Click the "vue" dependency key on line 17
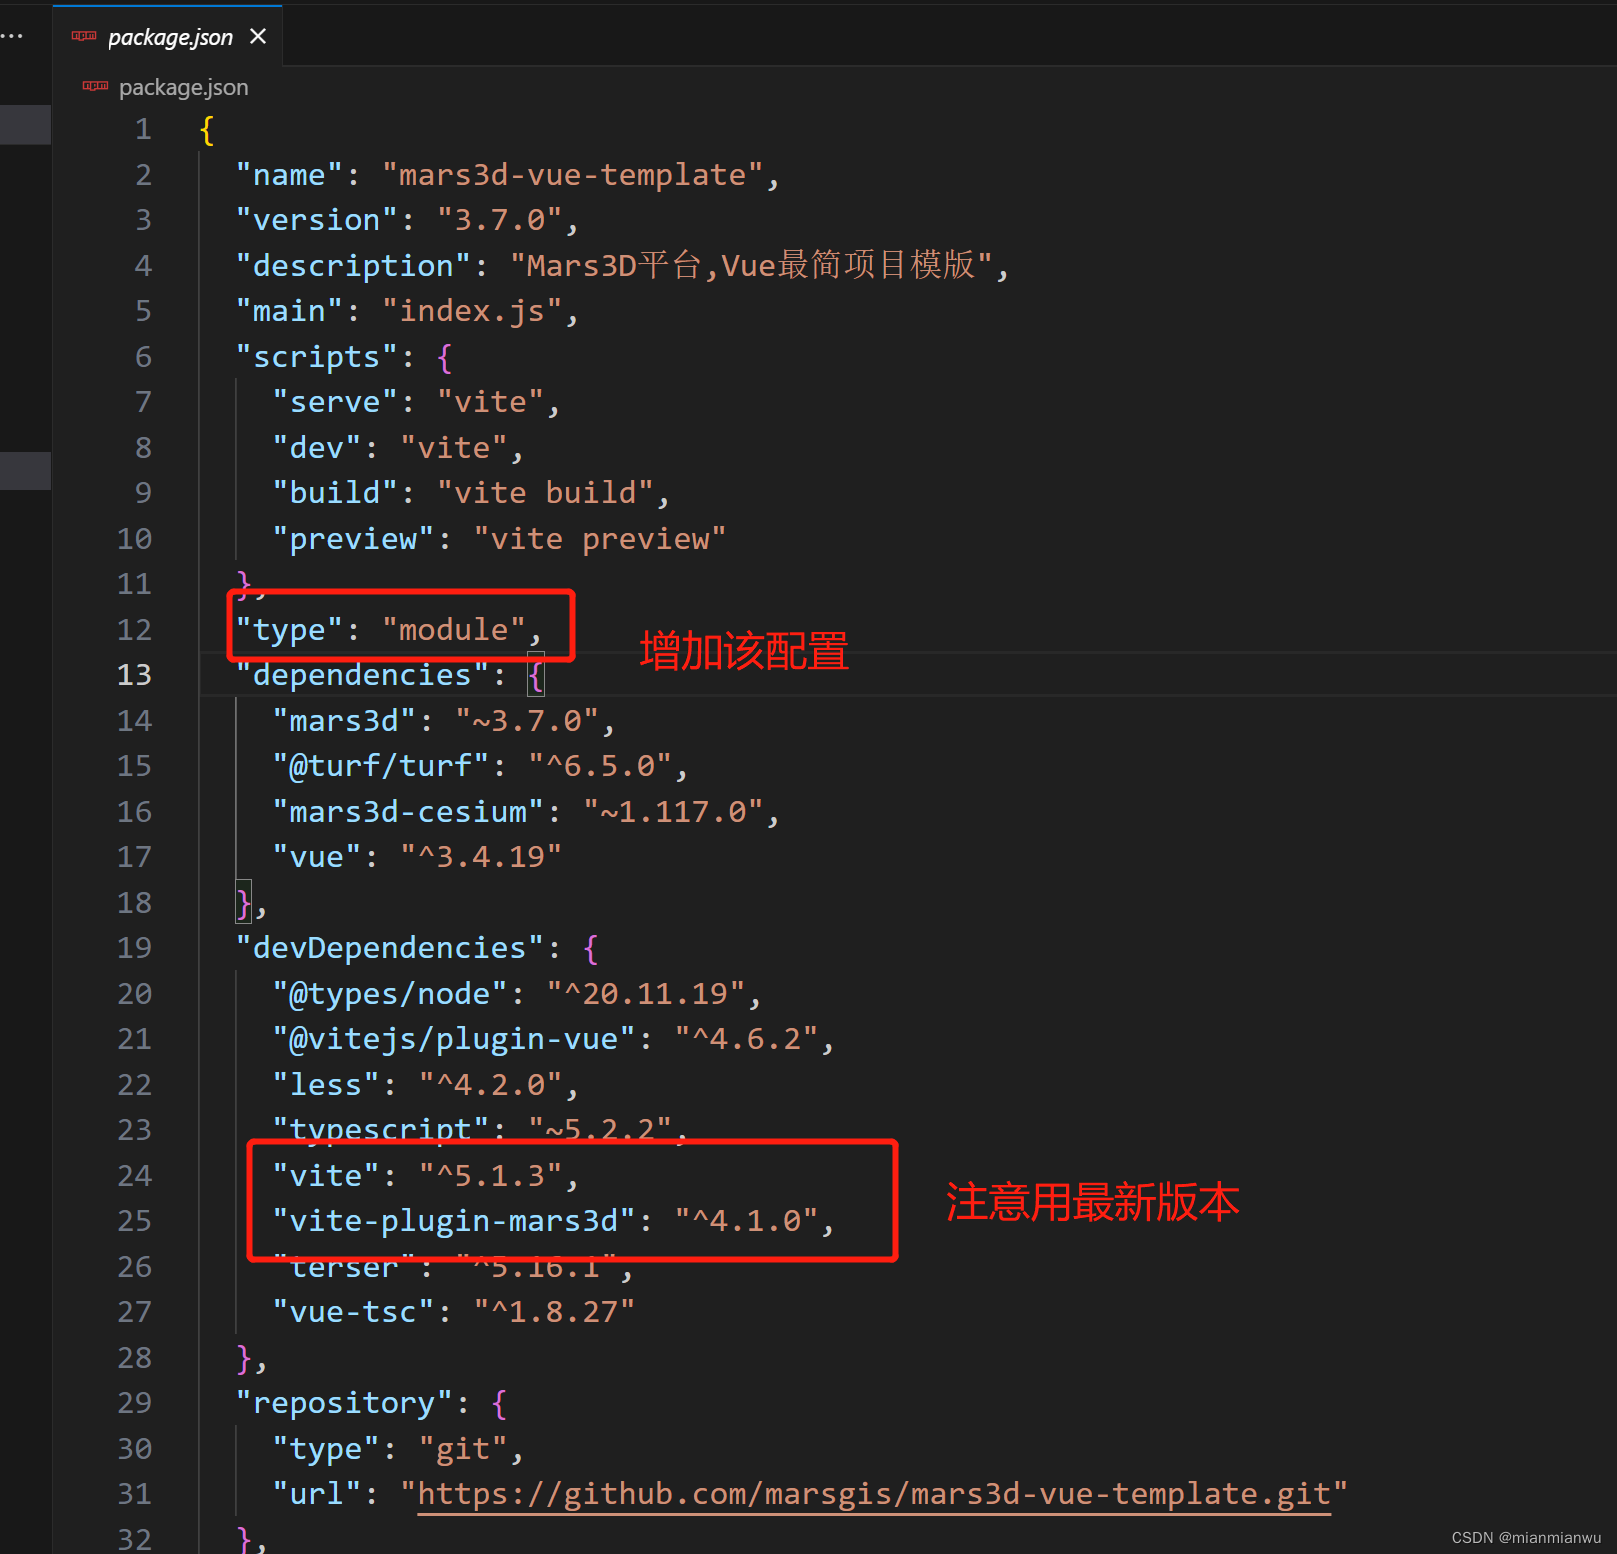This screenshot has height=1554, width=1617. (317, 857)
